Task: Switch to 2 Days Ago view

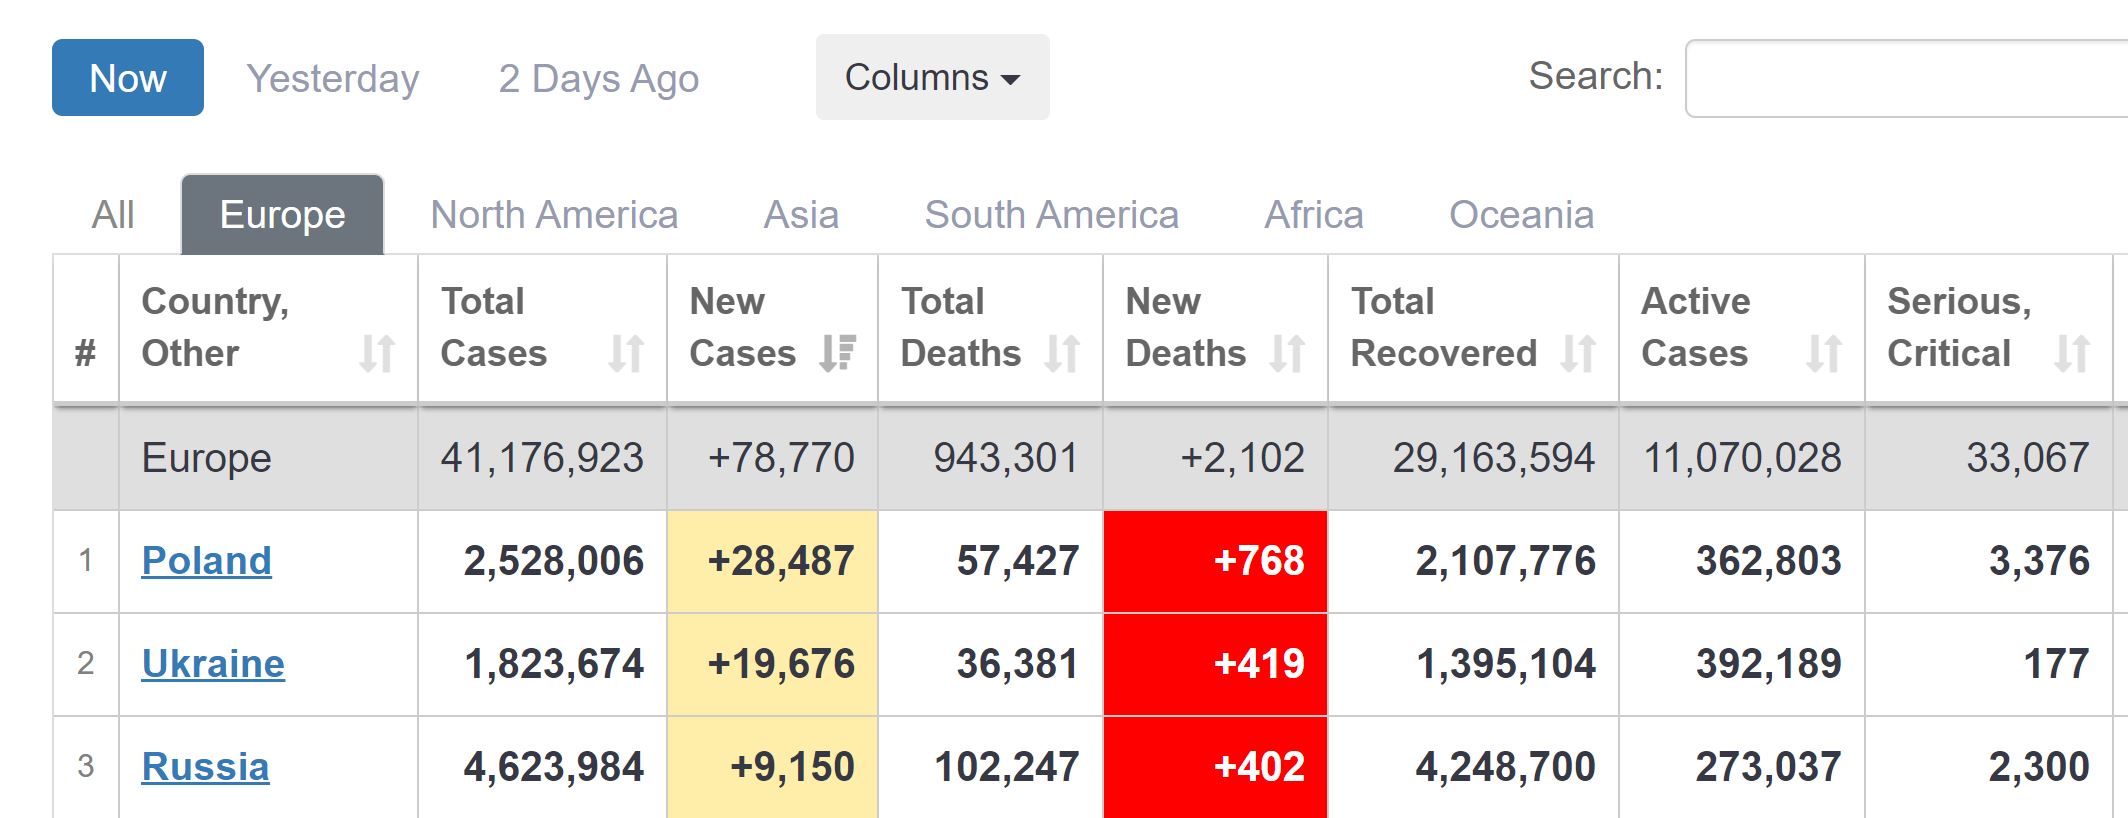Action: tap(598, 78)
